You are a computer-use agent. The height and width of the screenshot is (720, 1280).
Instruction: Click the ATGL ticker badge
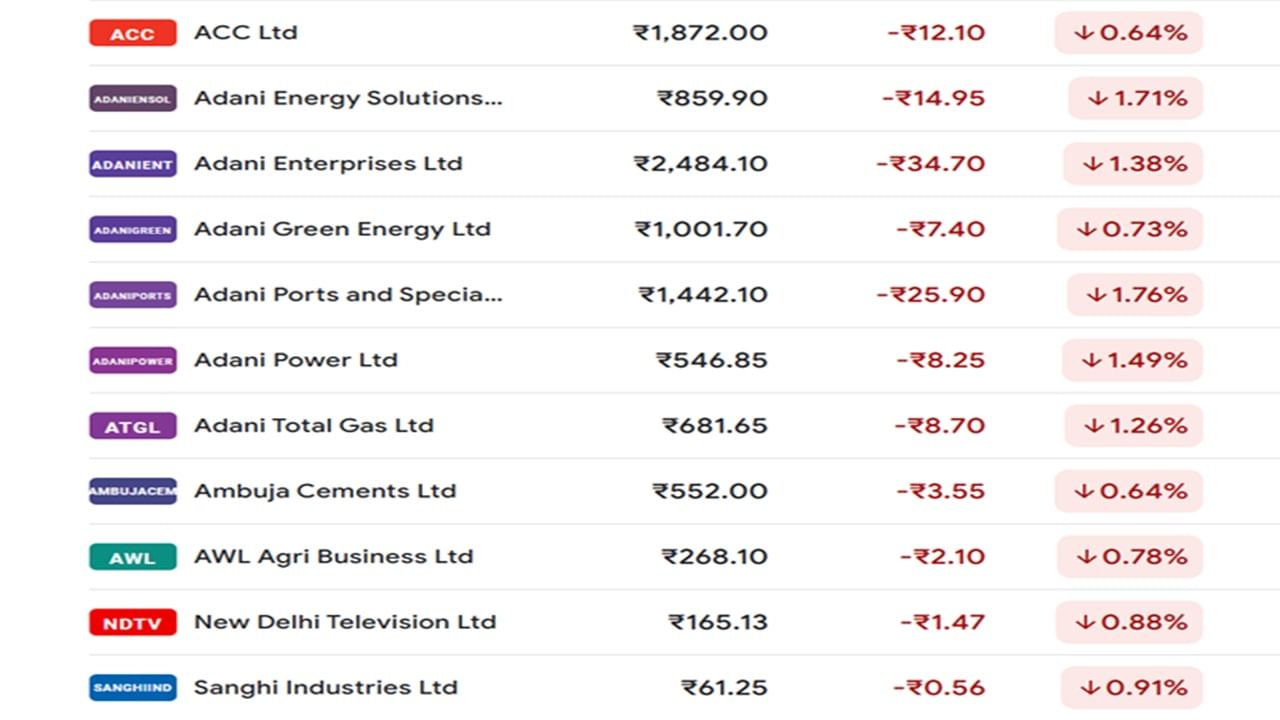(x=133, y=426)
